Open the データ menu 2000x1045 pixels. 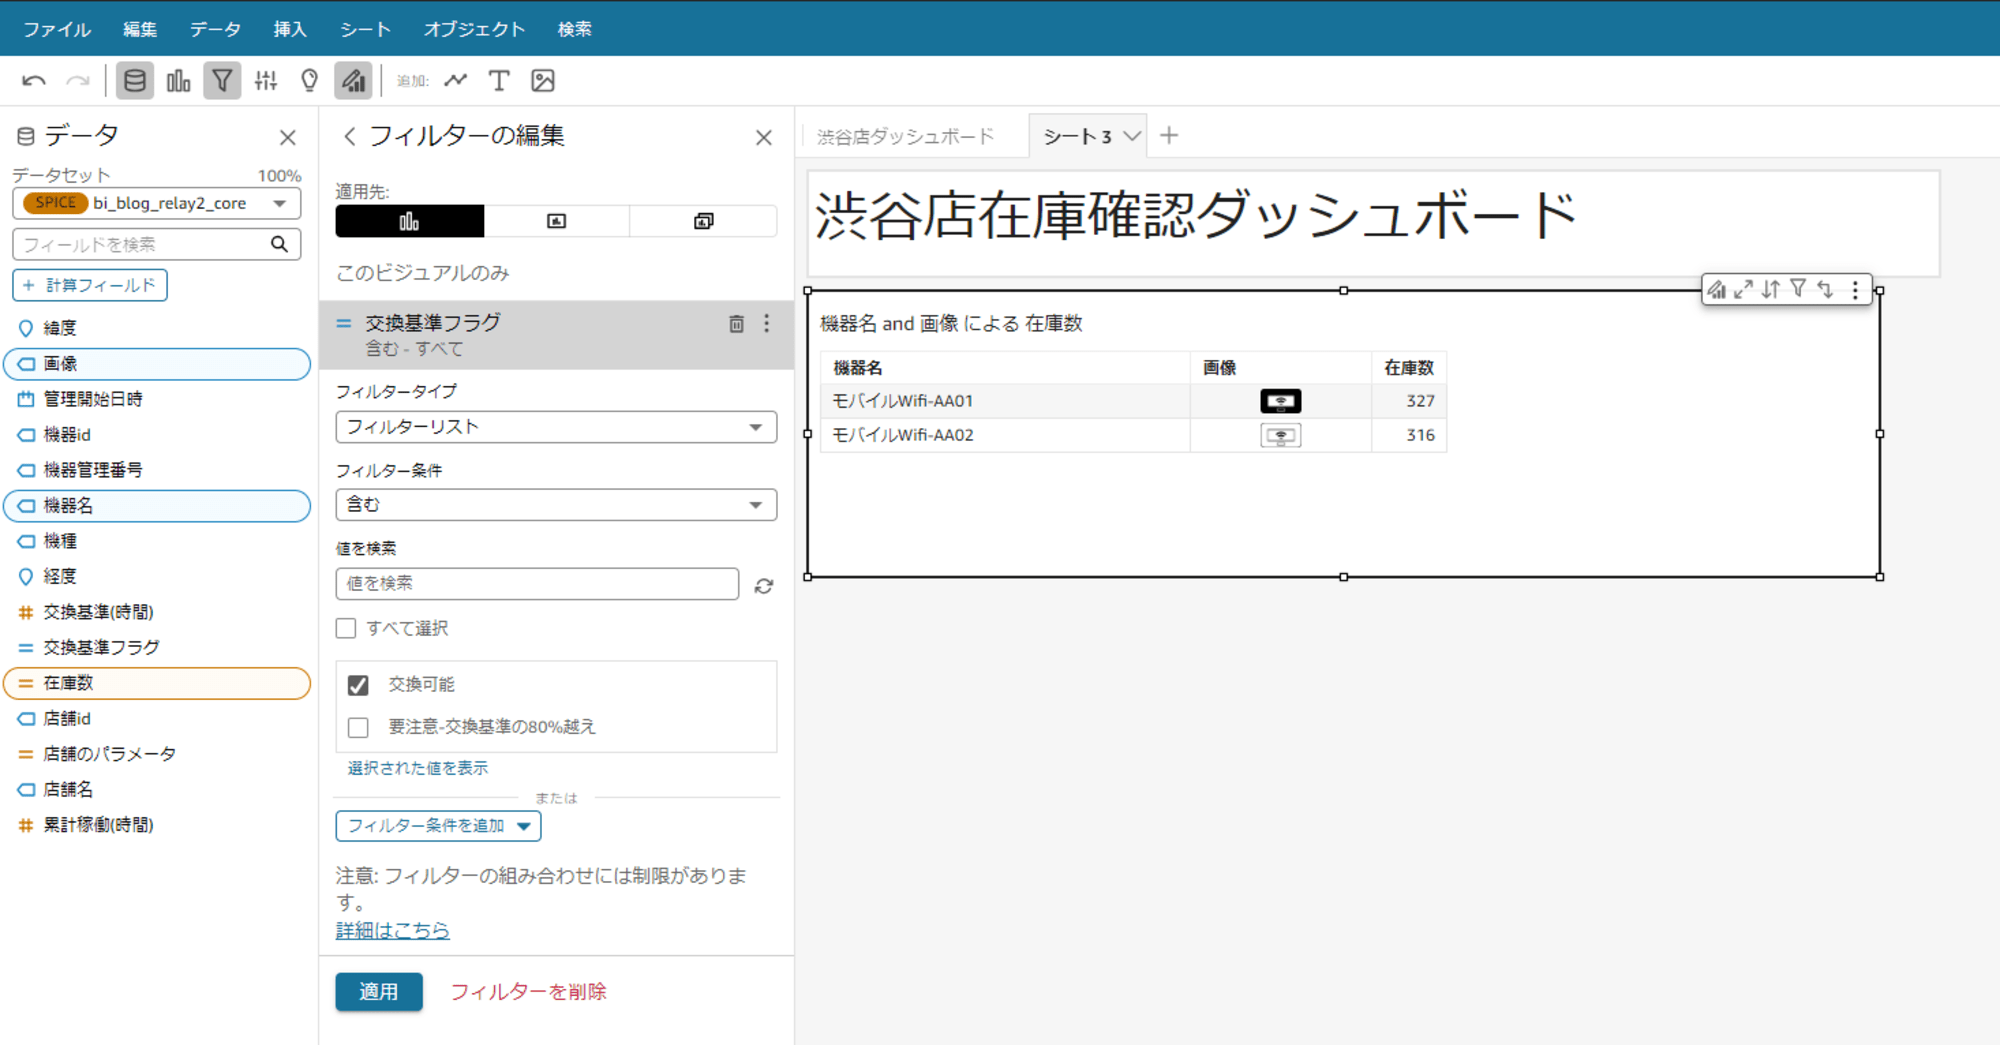pos(215,29)
